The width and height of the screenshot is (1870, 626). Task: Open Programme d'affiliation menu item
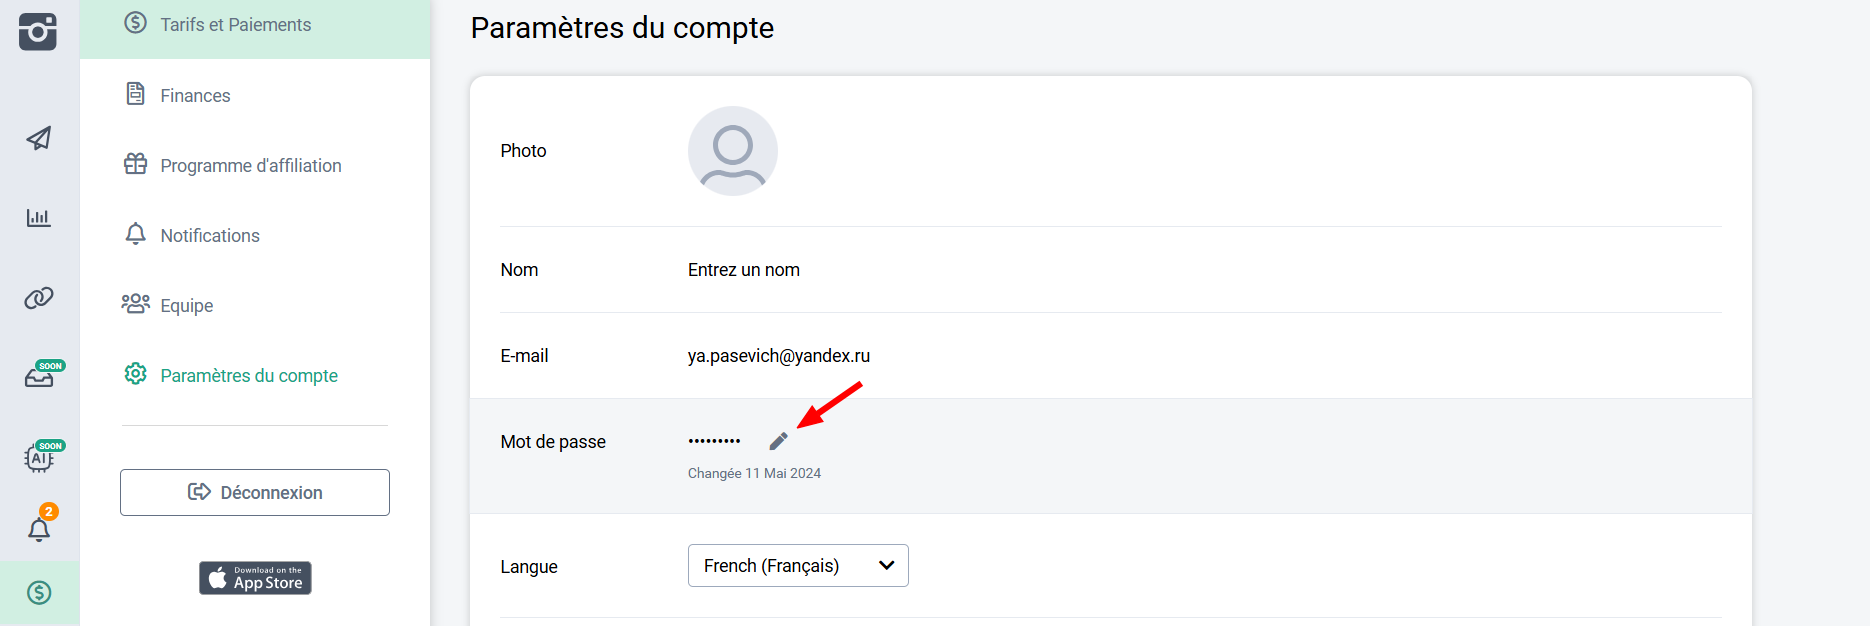250,166
